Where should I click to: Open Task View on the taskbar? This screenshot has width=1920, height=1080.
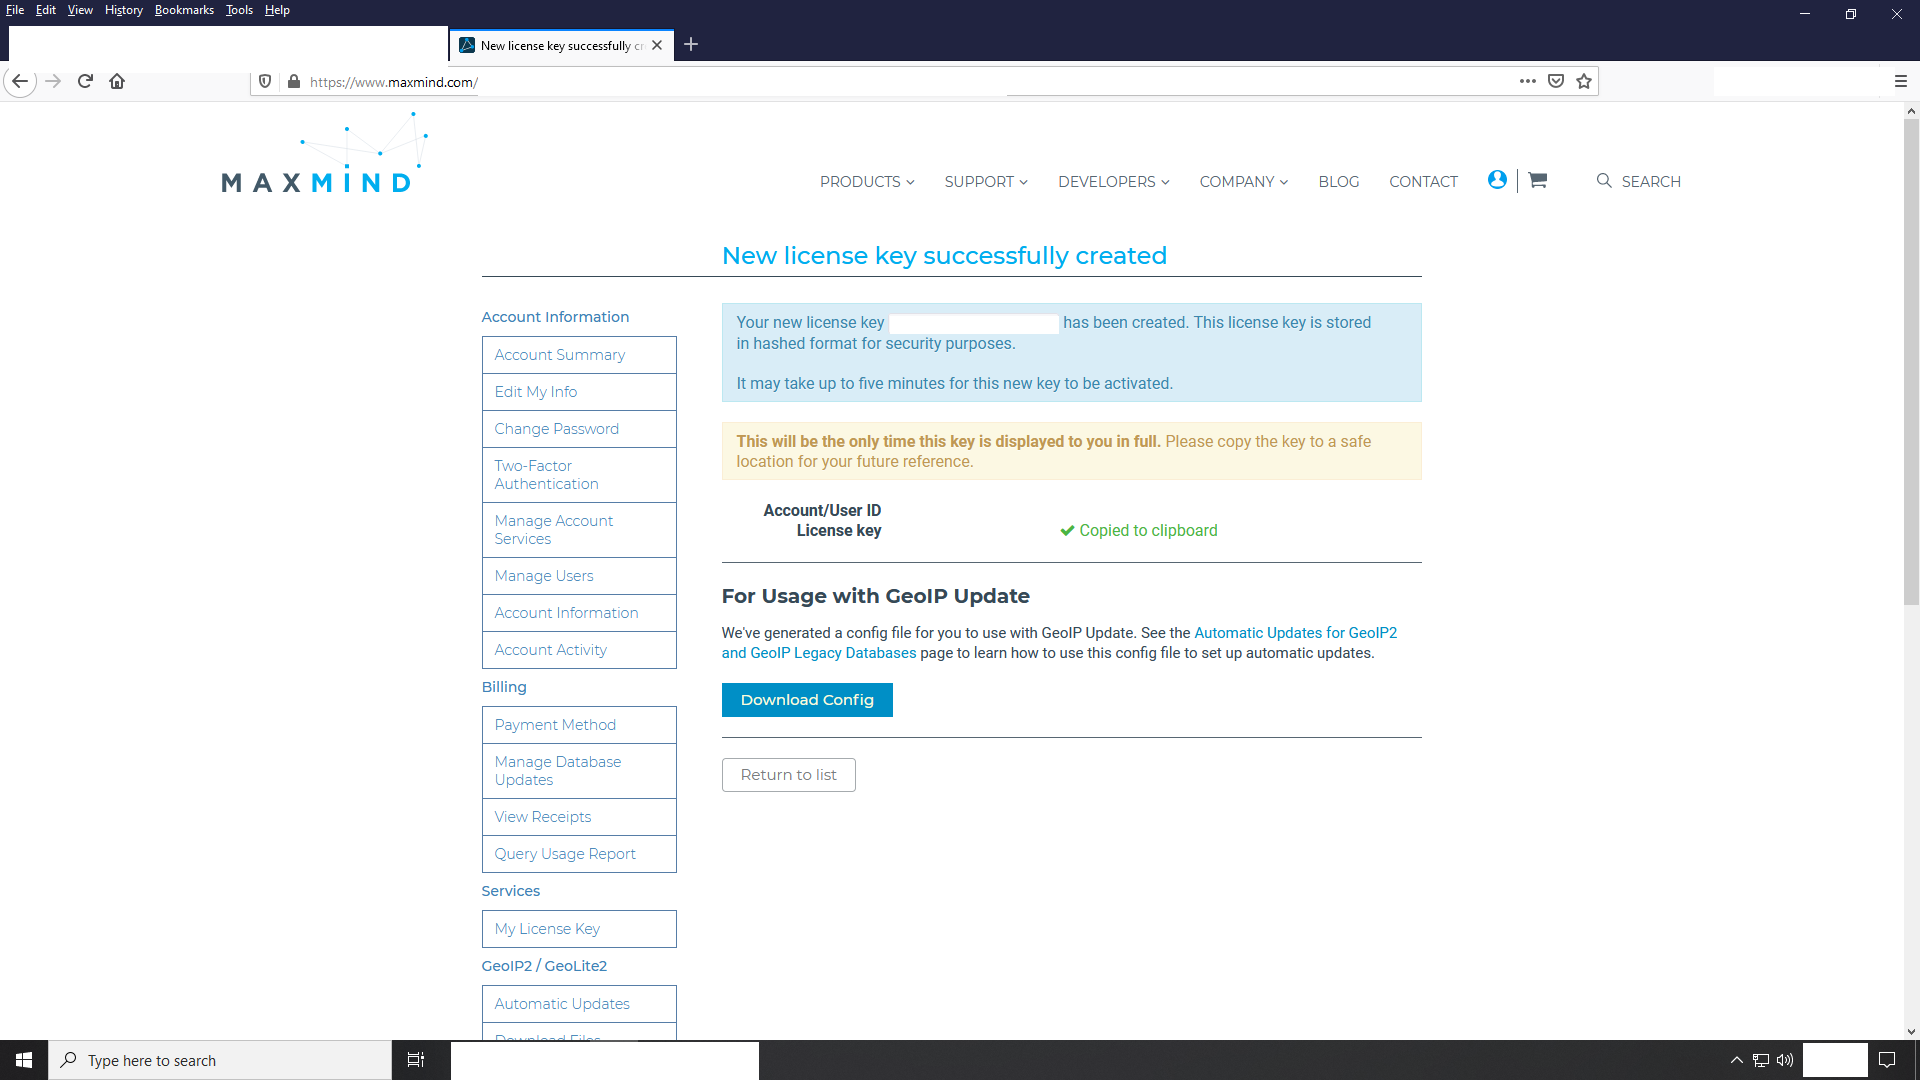click(416, 1060)
